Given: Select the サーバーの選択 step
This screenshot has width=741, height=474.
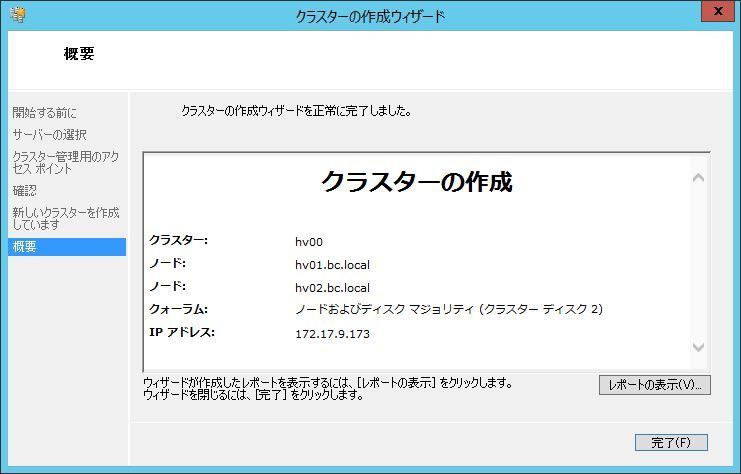Looking at the screenshot, I should pyautogui.click(x=50, y=135).
